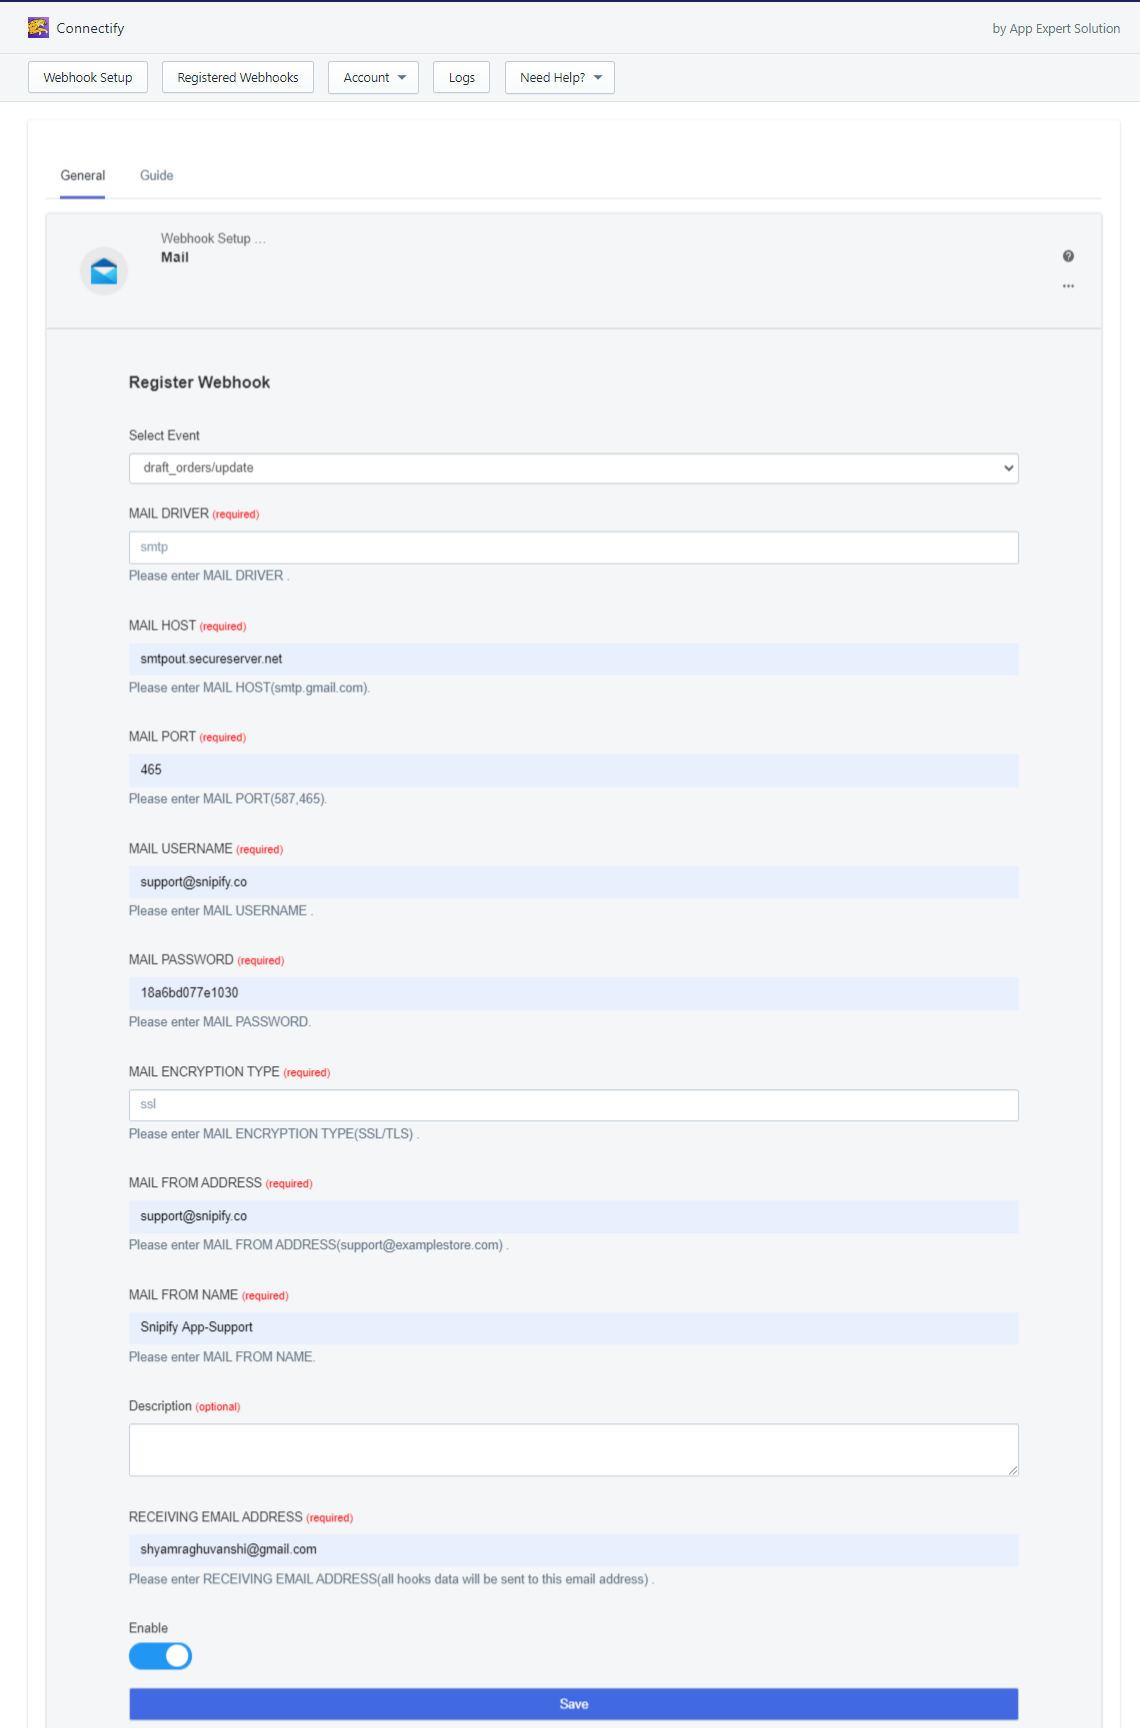Click the blue Mail envelope icon
This screenshot has height=1728, width=1140.
(104, 271)
